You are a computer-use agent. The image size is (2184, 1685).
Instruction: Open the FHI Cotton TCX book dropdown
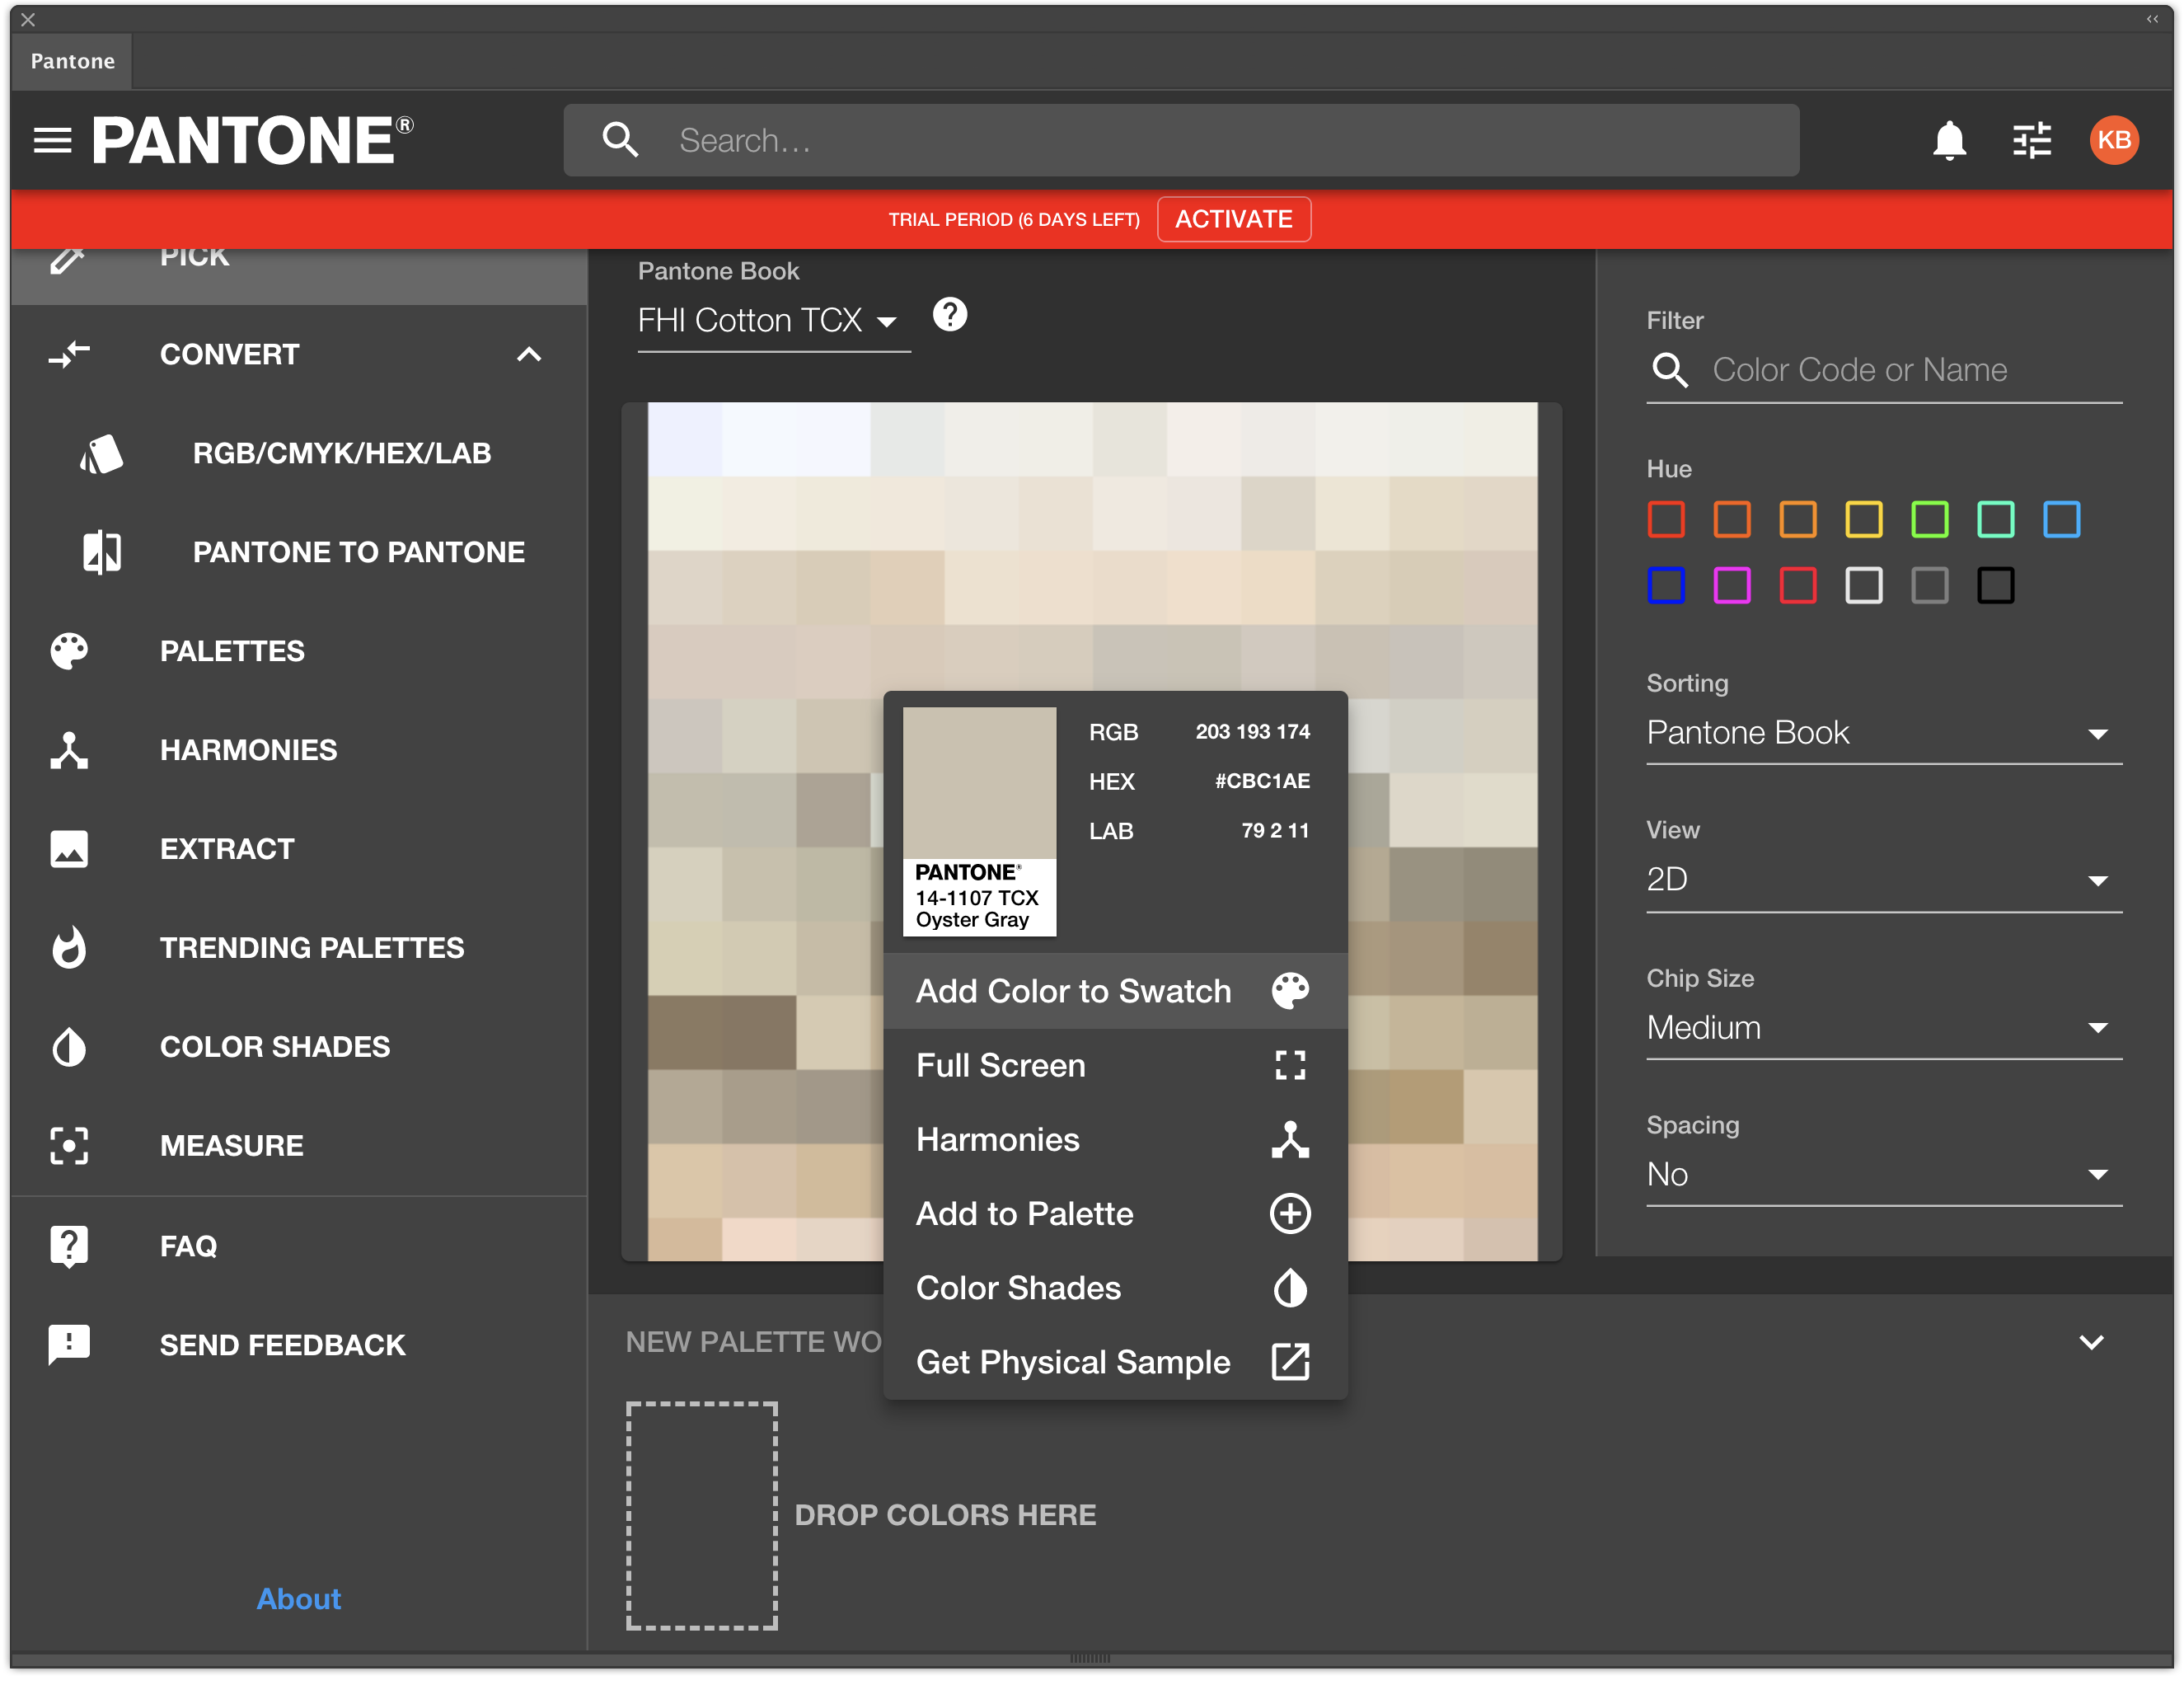coord(774,321)
